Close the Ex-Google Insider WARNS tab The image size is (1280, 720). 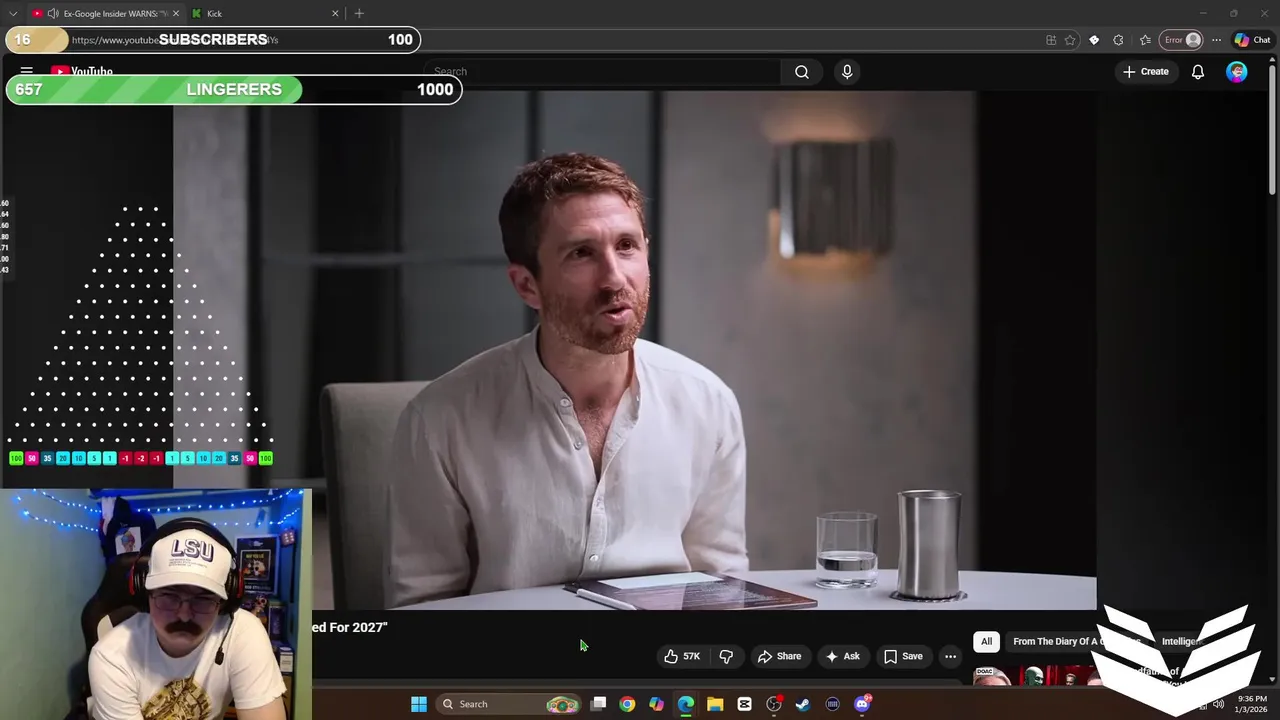click(x=176, y=13)
